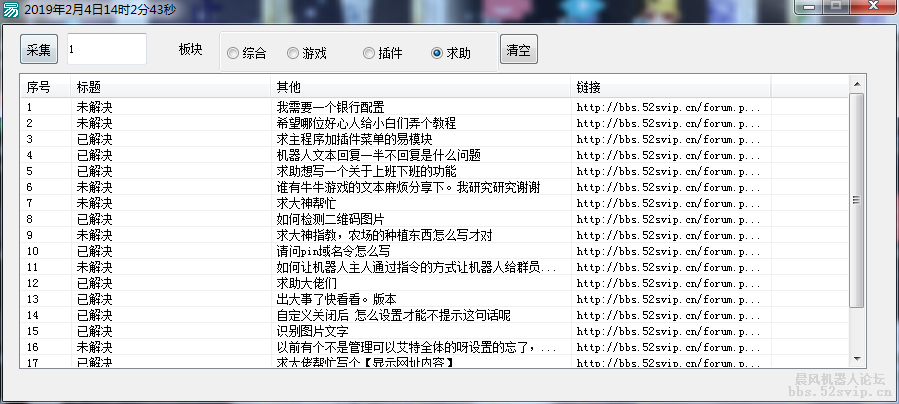Click the 清空 button

(x=518, y=50)
